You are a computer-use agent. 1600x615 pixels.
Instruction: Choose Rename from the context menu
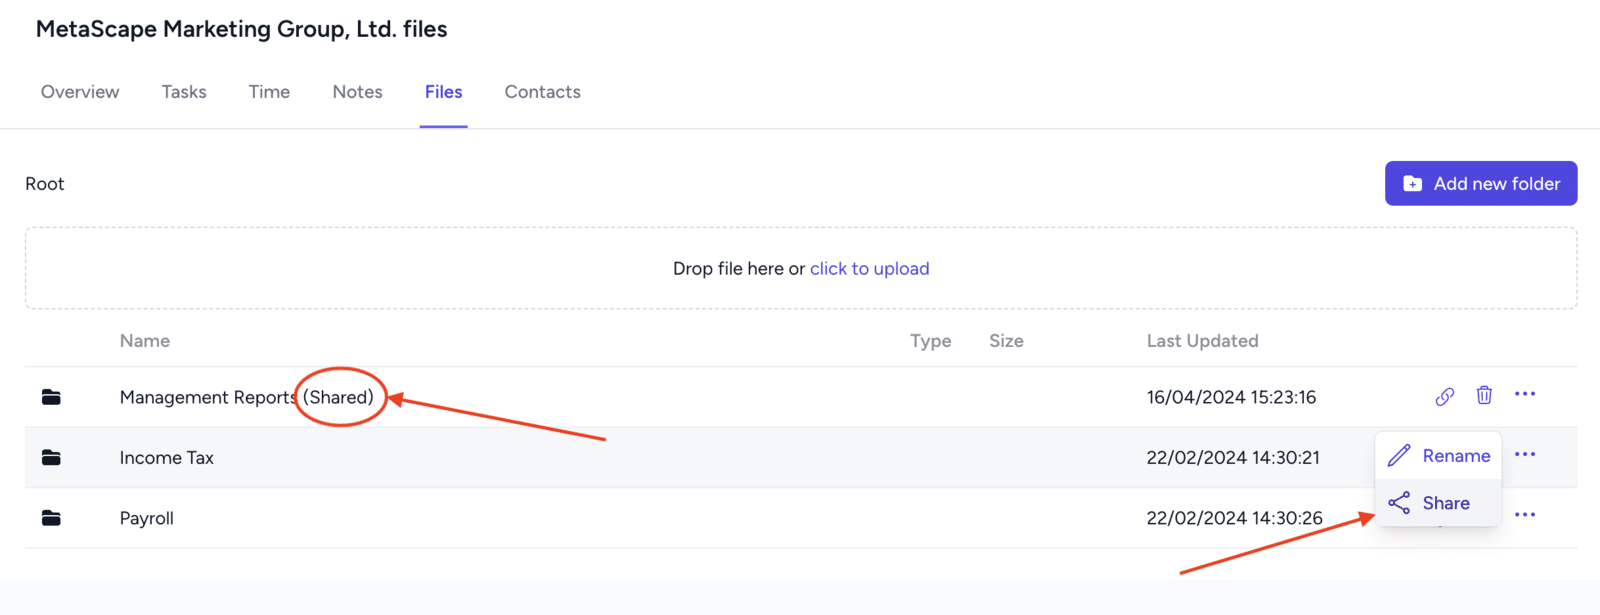pyautogui.click(x=1456, y=456)
